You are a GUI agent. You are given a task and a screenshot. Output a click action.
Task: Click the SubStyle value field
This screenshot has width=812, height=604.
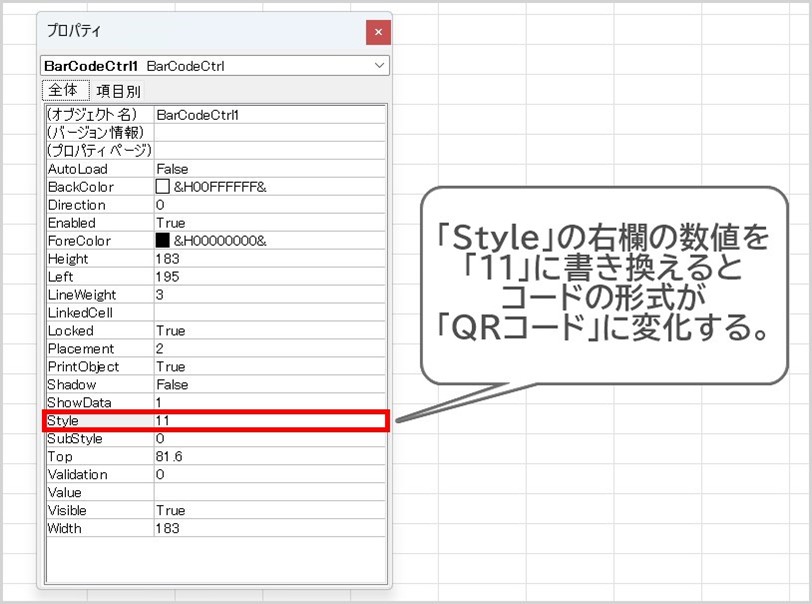270,438
